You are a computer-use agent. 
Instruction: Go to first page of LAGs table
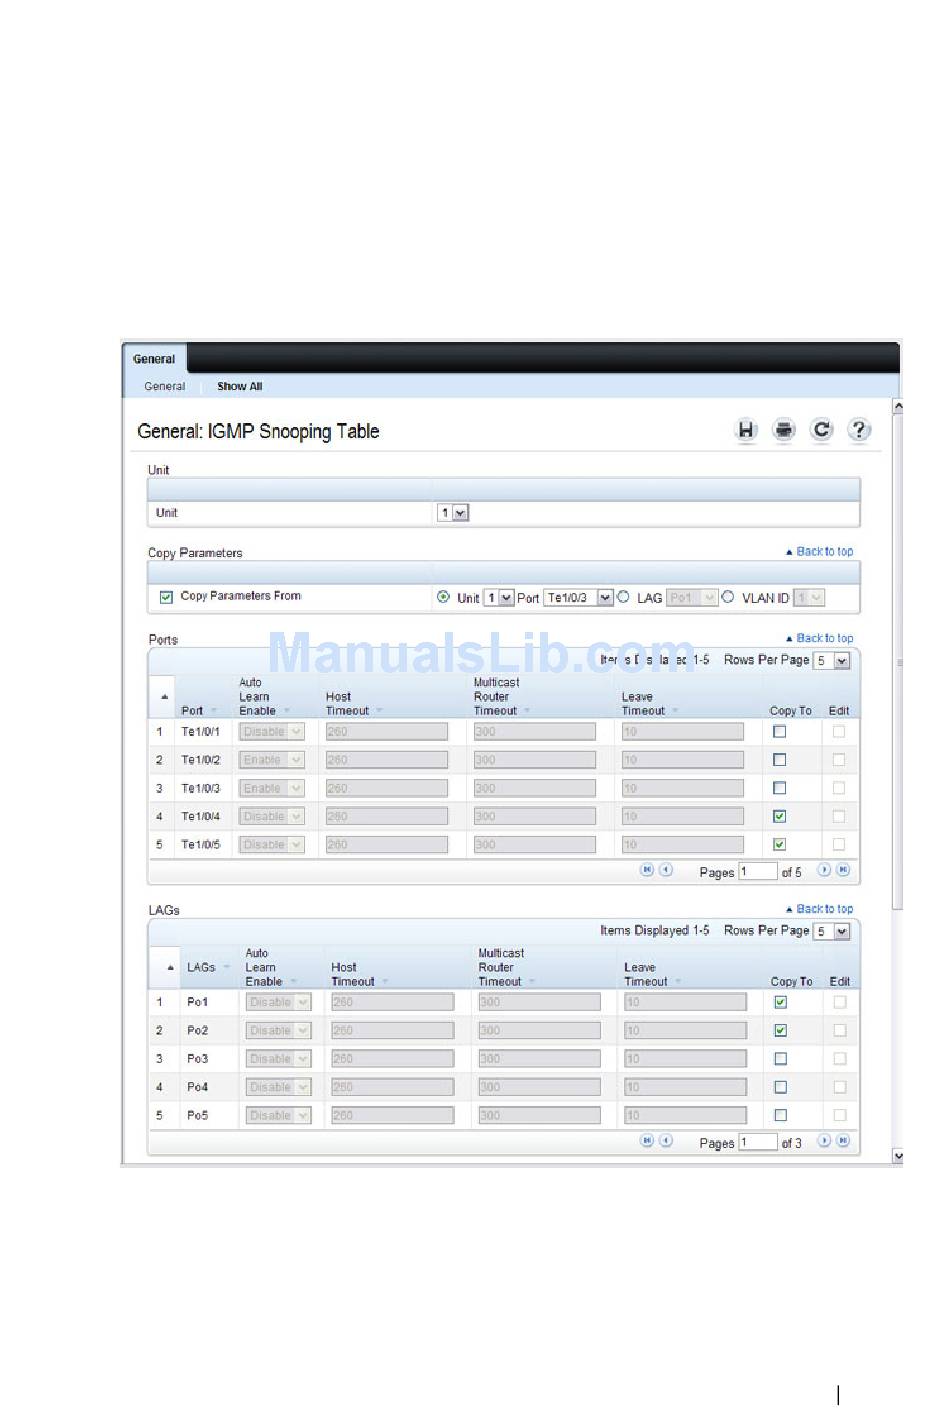pyautogui.click(x=647, y=1140)
